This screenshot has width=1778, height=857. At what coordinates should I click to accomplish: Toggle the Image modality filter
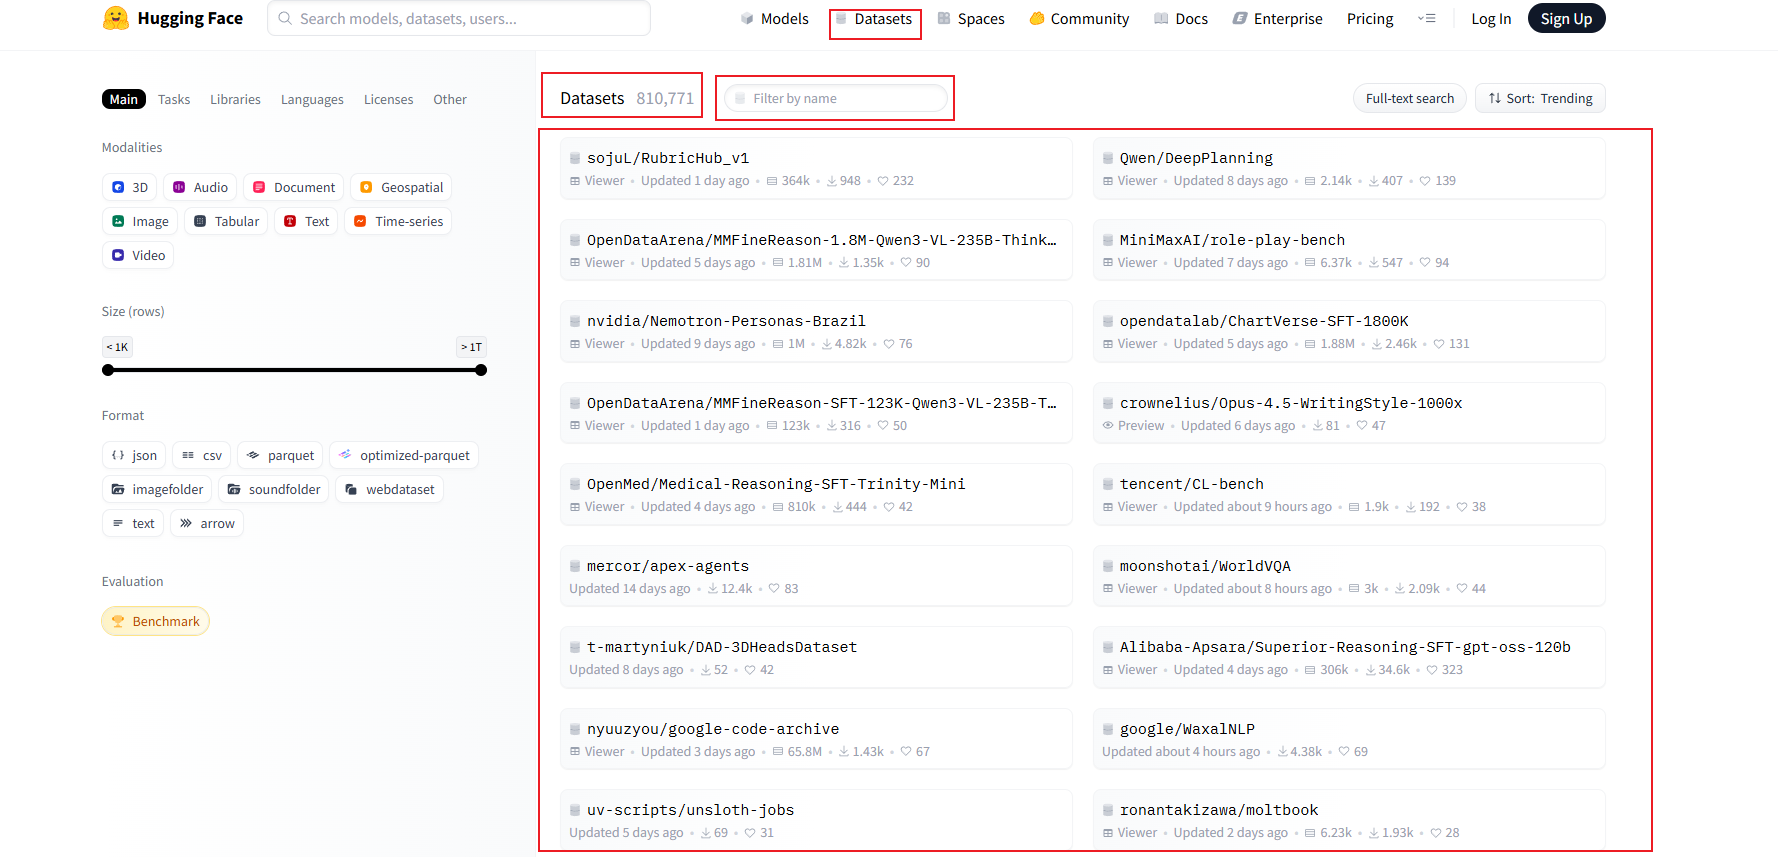tap(140, 221)
